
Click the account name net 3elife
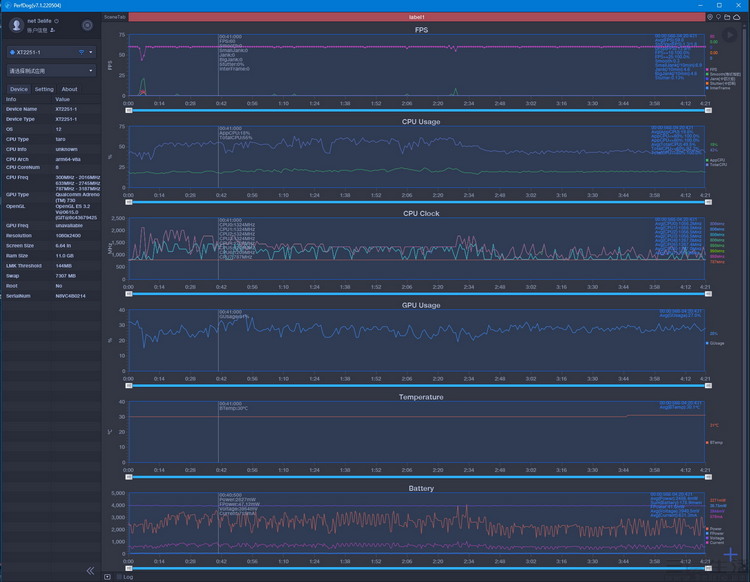39,21
